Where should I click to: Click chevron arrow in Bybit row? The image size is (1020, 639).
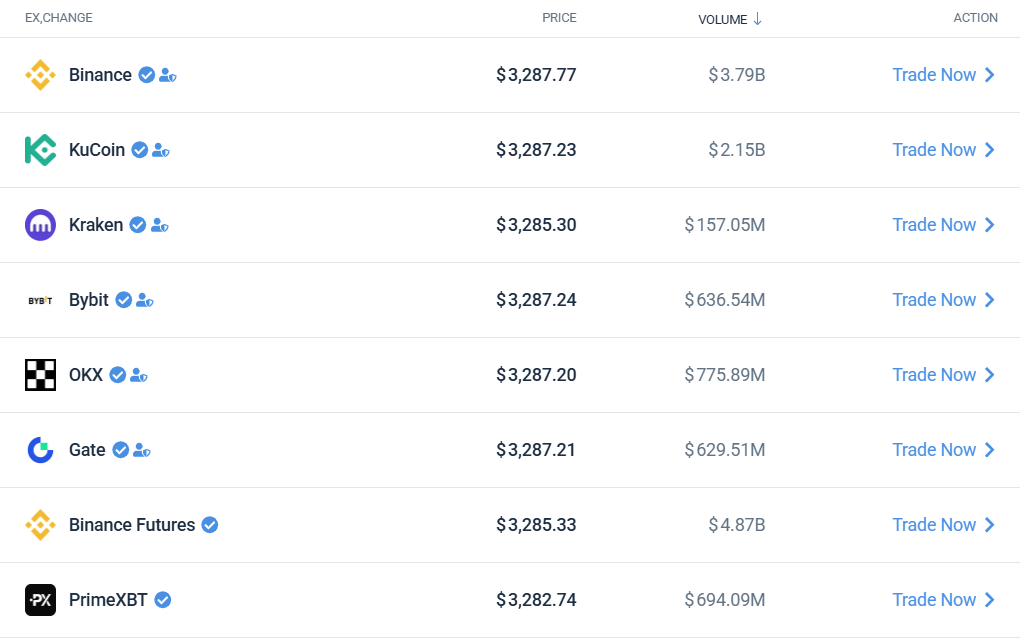pos(990,300)
